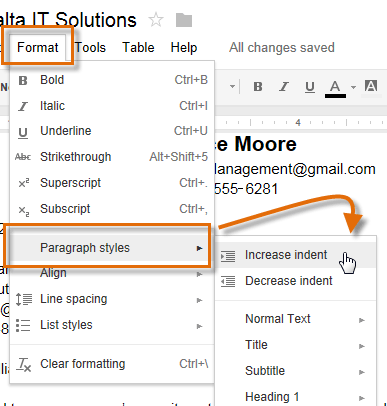Click the Increase indent icon
The height and width of the screenshot is (406, 387).
point(228,256)
